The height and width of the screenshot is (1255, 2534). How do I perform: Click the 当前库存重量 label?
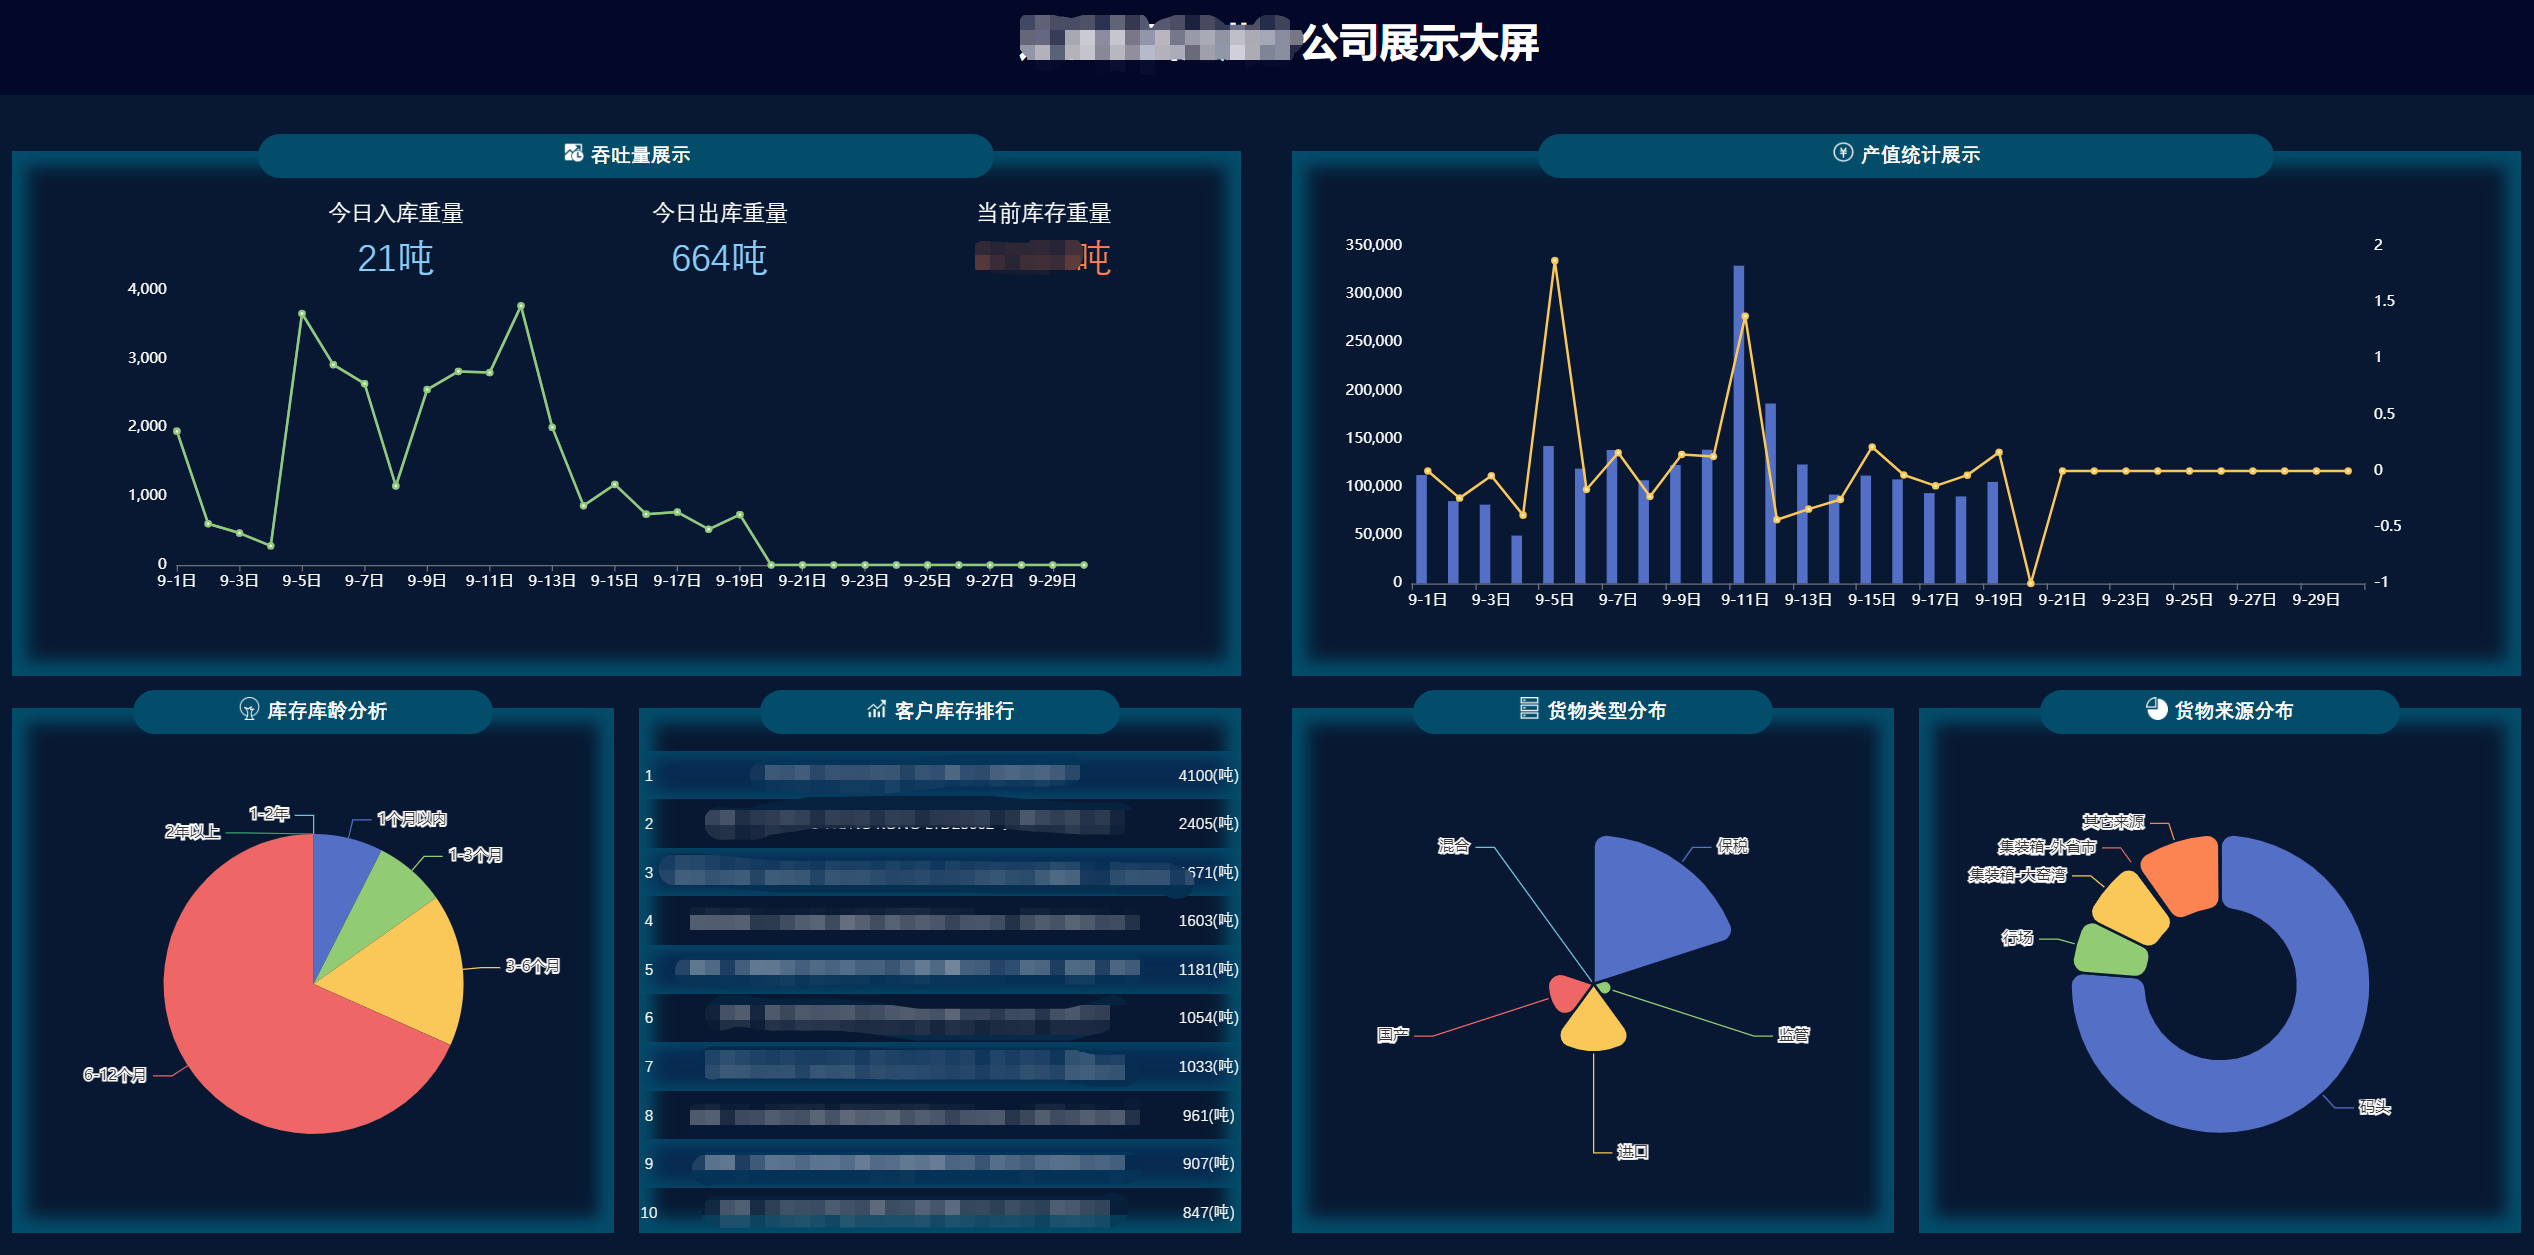pyautogui.click(x=1044, y=213)
